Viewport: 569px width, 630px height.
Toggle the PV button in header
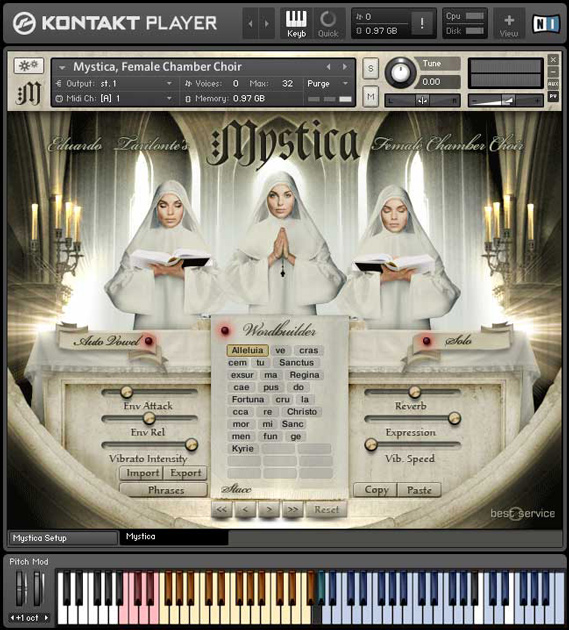[x=554, y=96]
